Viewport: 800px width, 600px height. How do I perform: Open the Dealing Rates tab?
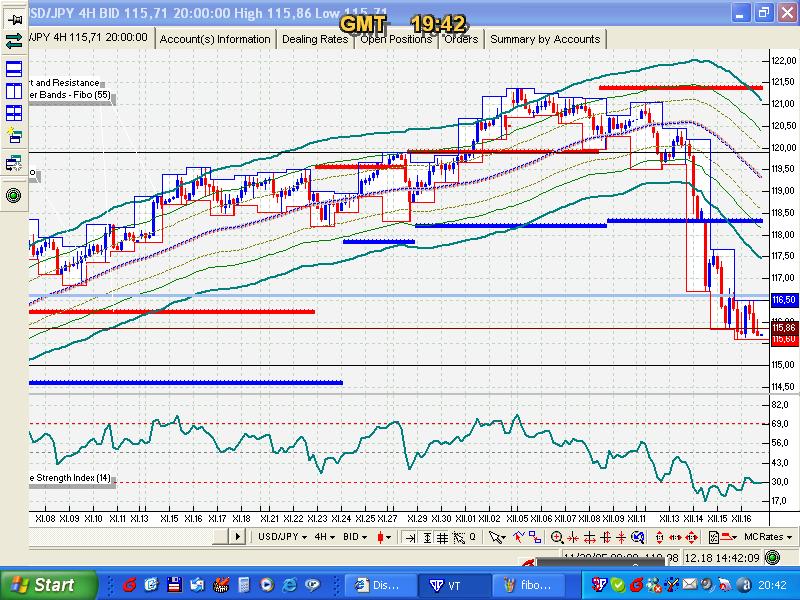pos(315,39)
